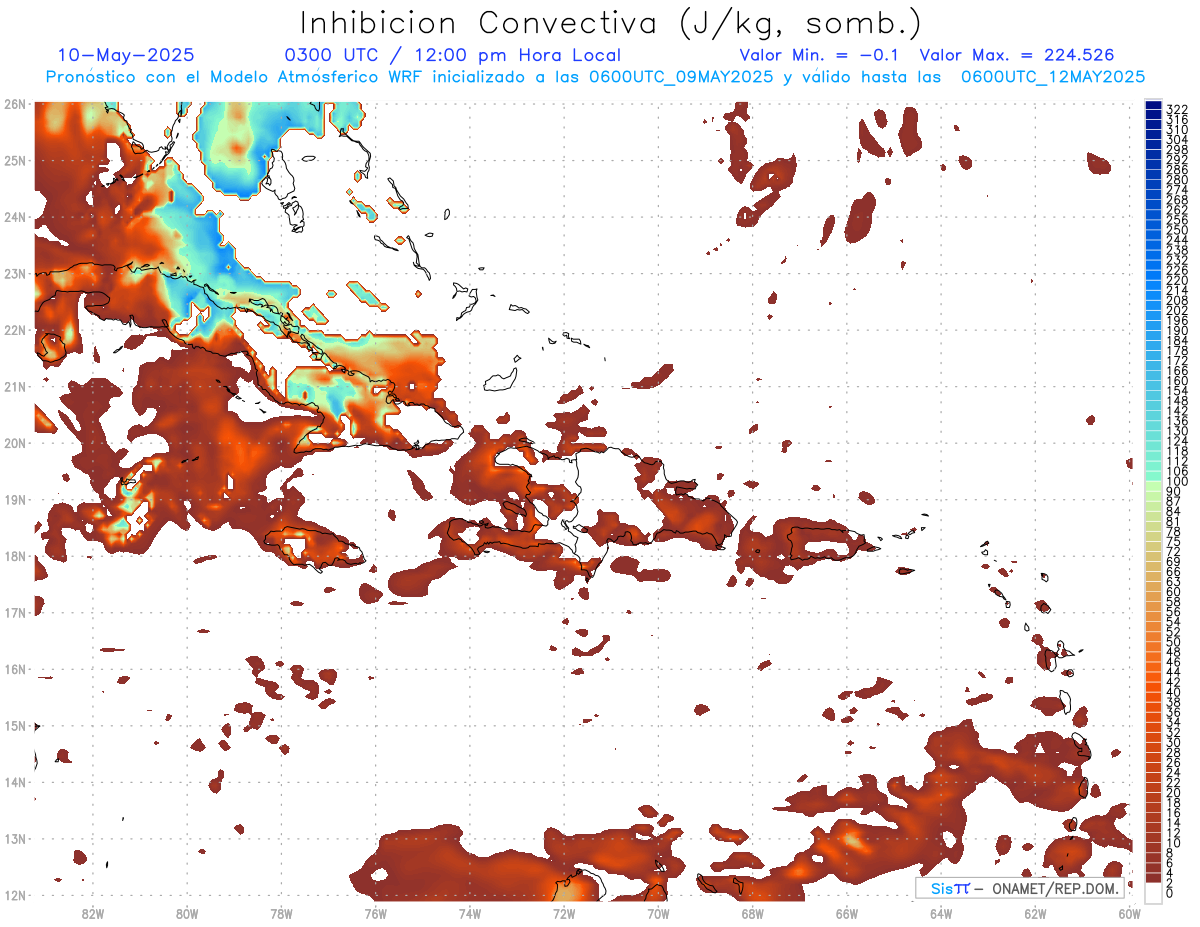Image resolution: width=1200 pixels, height=927 pixels.
Task: Click the "64W" longitude label
Action: [x=941, y=913]
